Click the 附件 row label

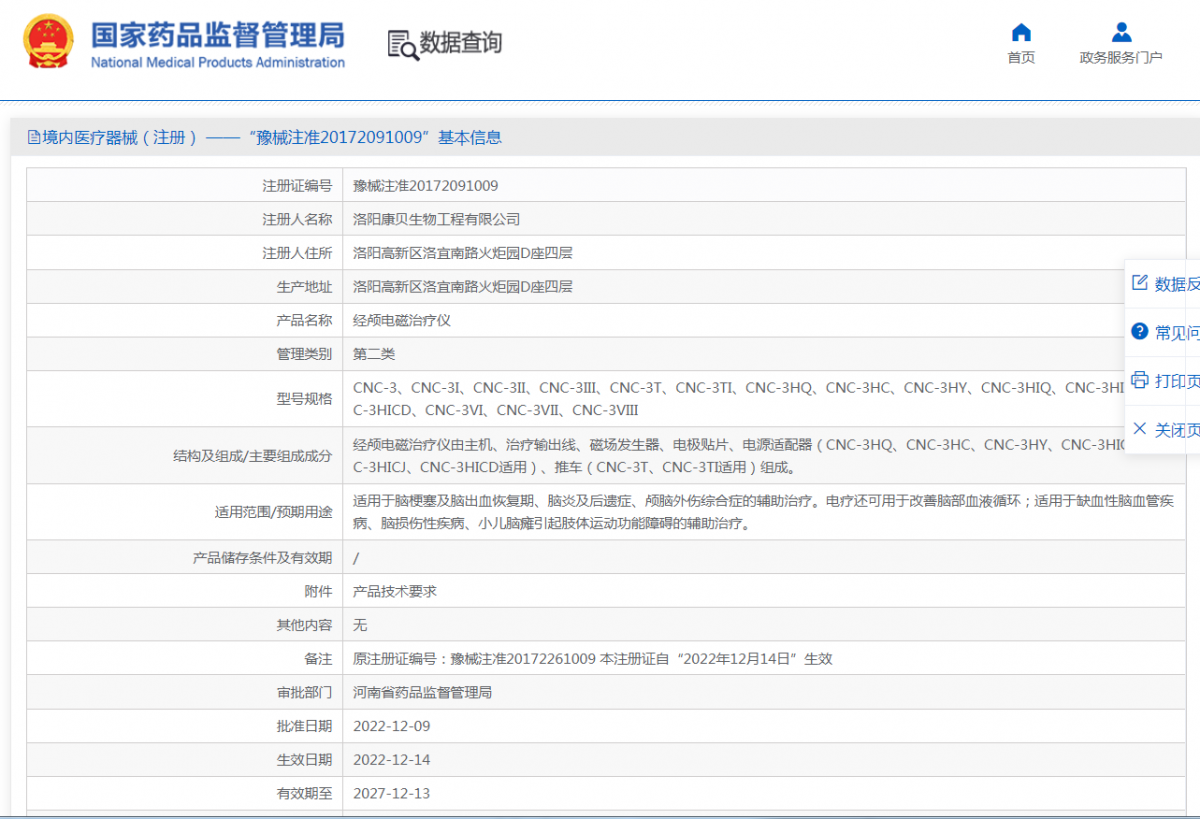pyautogui.click(x=318, y=591)
